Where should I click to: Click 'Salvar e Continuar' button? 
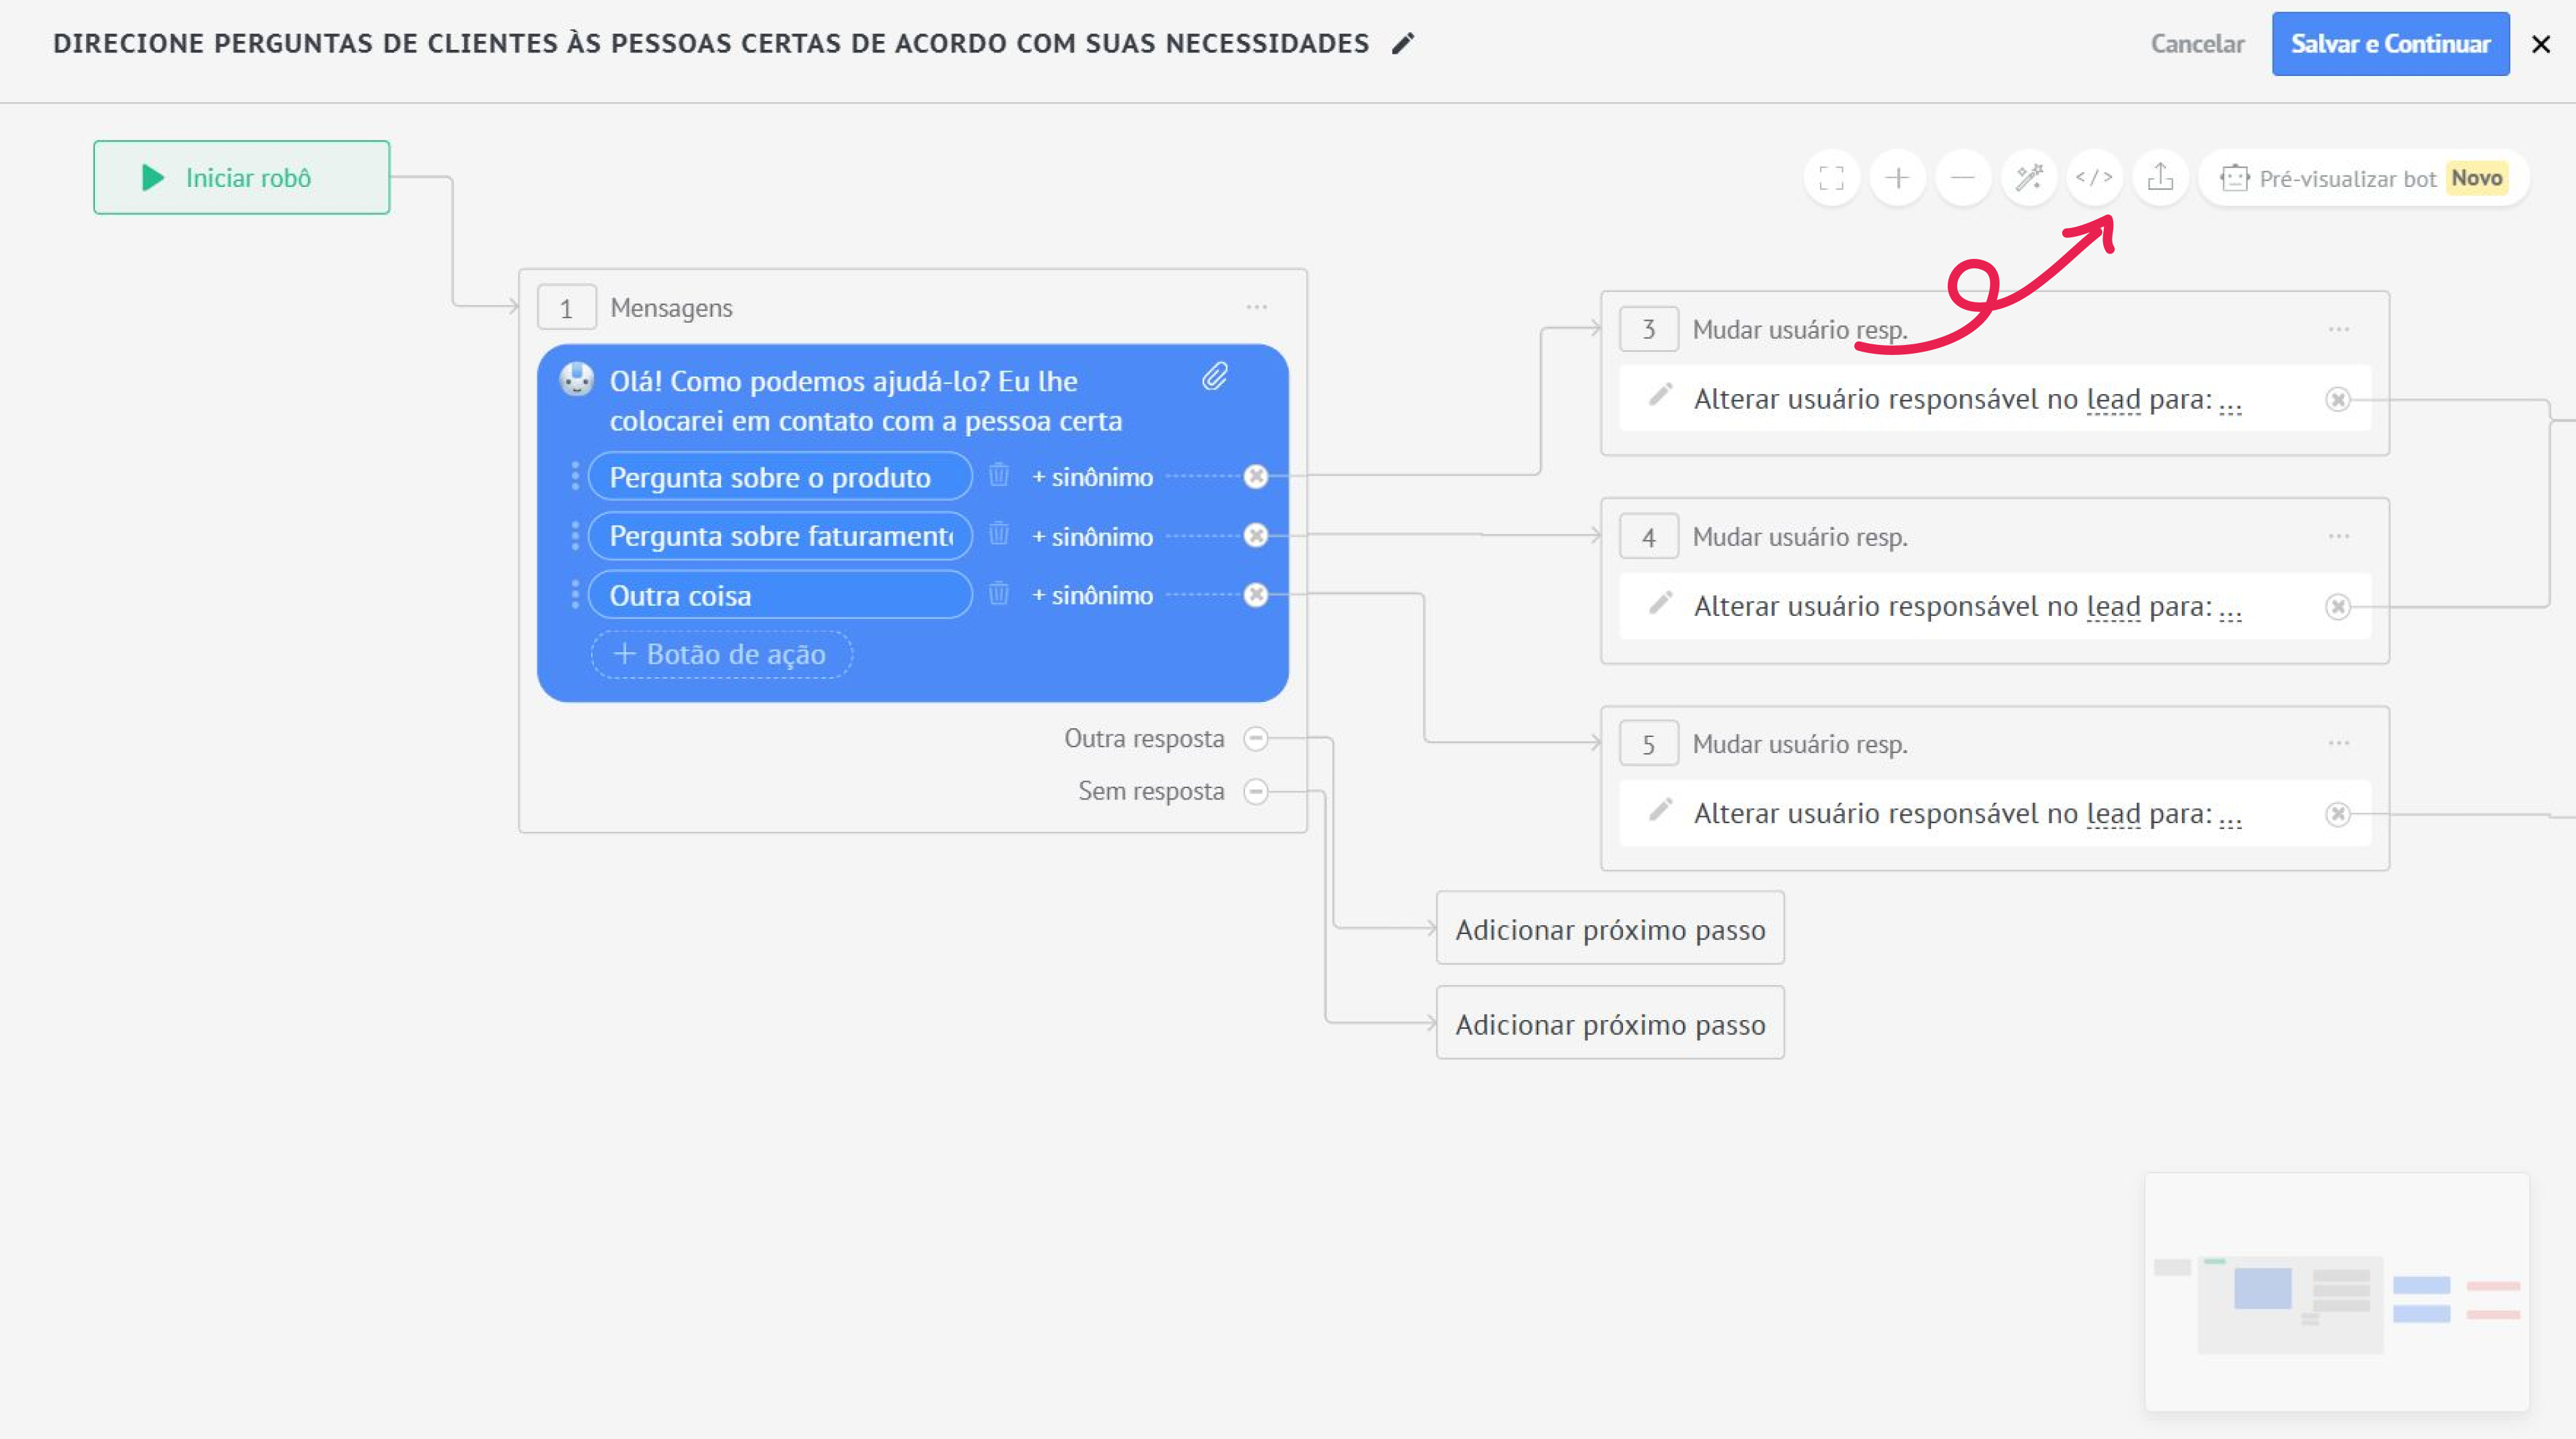(x=2390, y=44)
